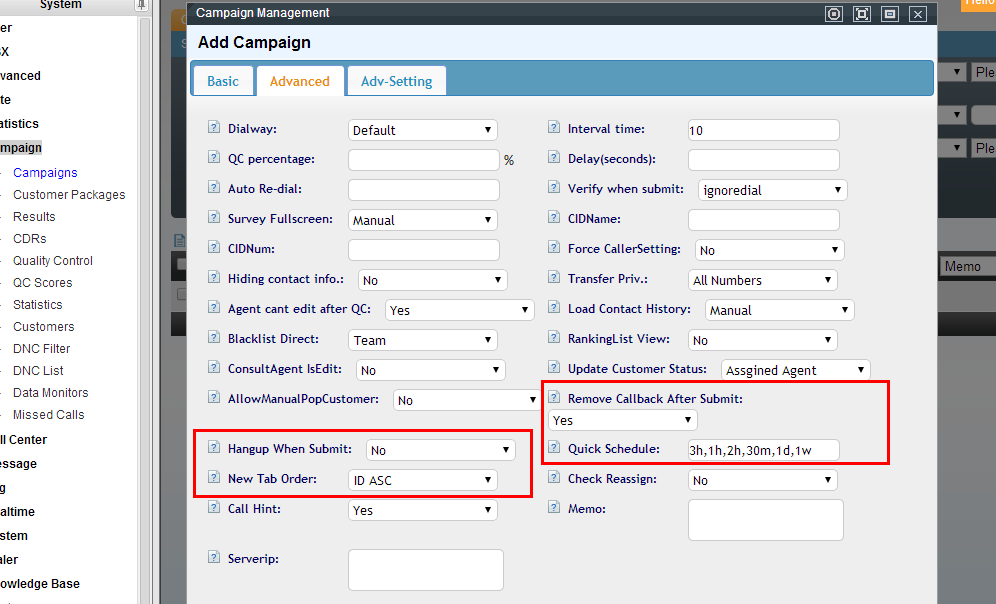Click the pin icon in System sidebar header
The width and height of the screenshot is (996, 604).
144,5
